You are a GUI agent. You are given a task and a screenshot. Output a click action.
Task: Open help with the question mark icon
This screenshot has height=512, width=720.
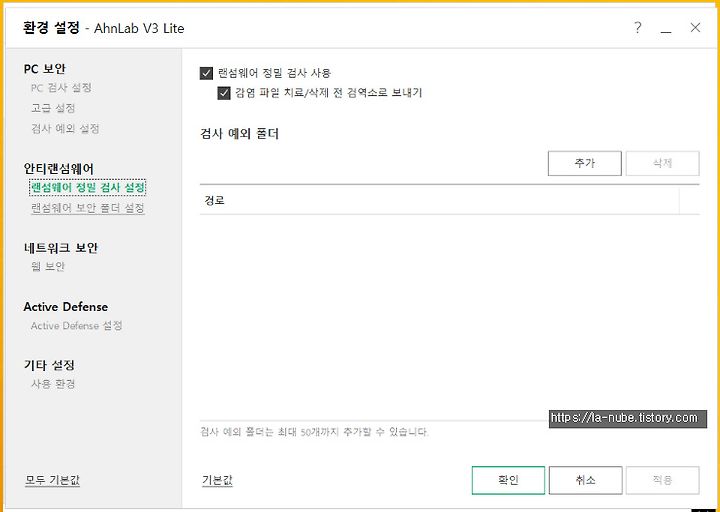point(637,28)
